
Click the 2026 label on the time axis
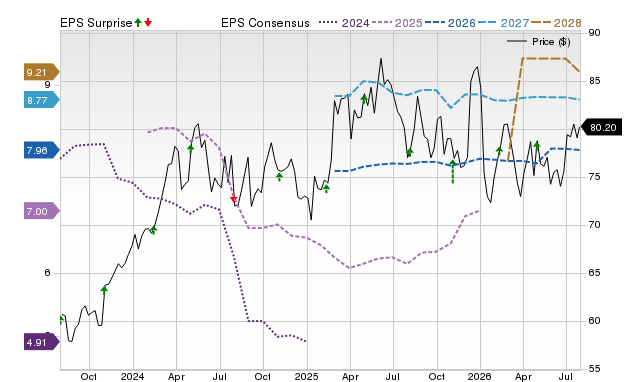(479, 376)
